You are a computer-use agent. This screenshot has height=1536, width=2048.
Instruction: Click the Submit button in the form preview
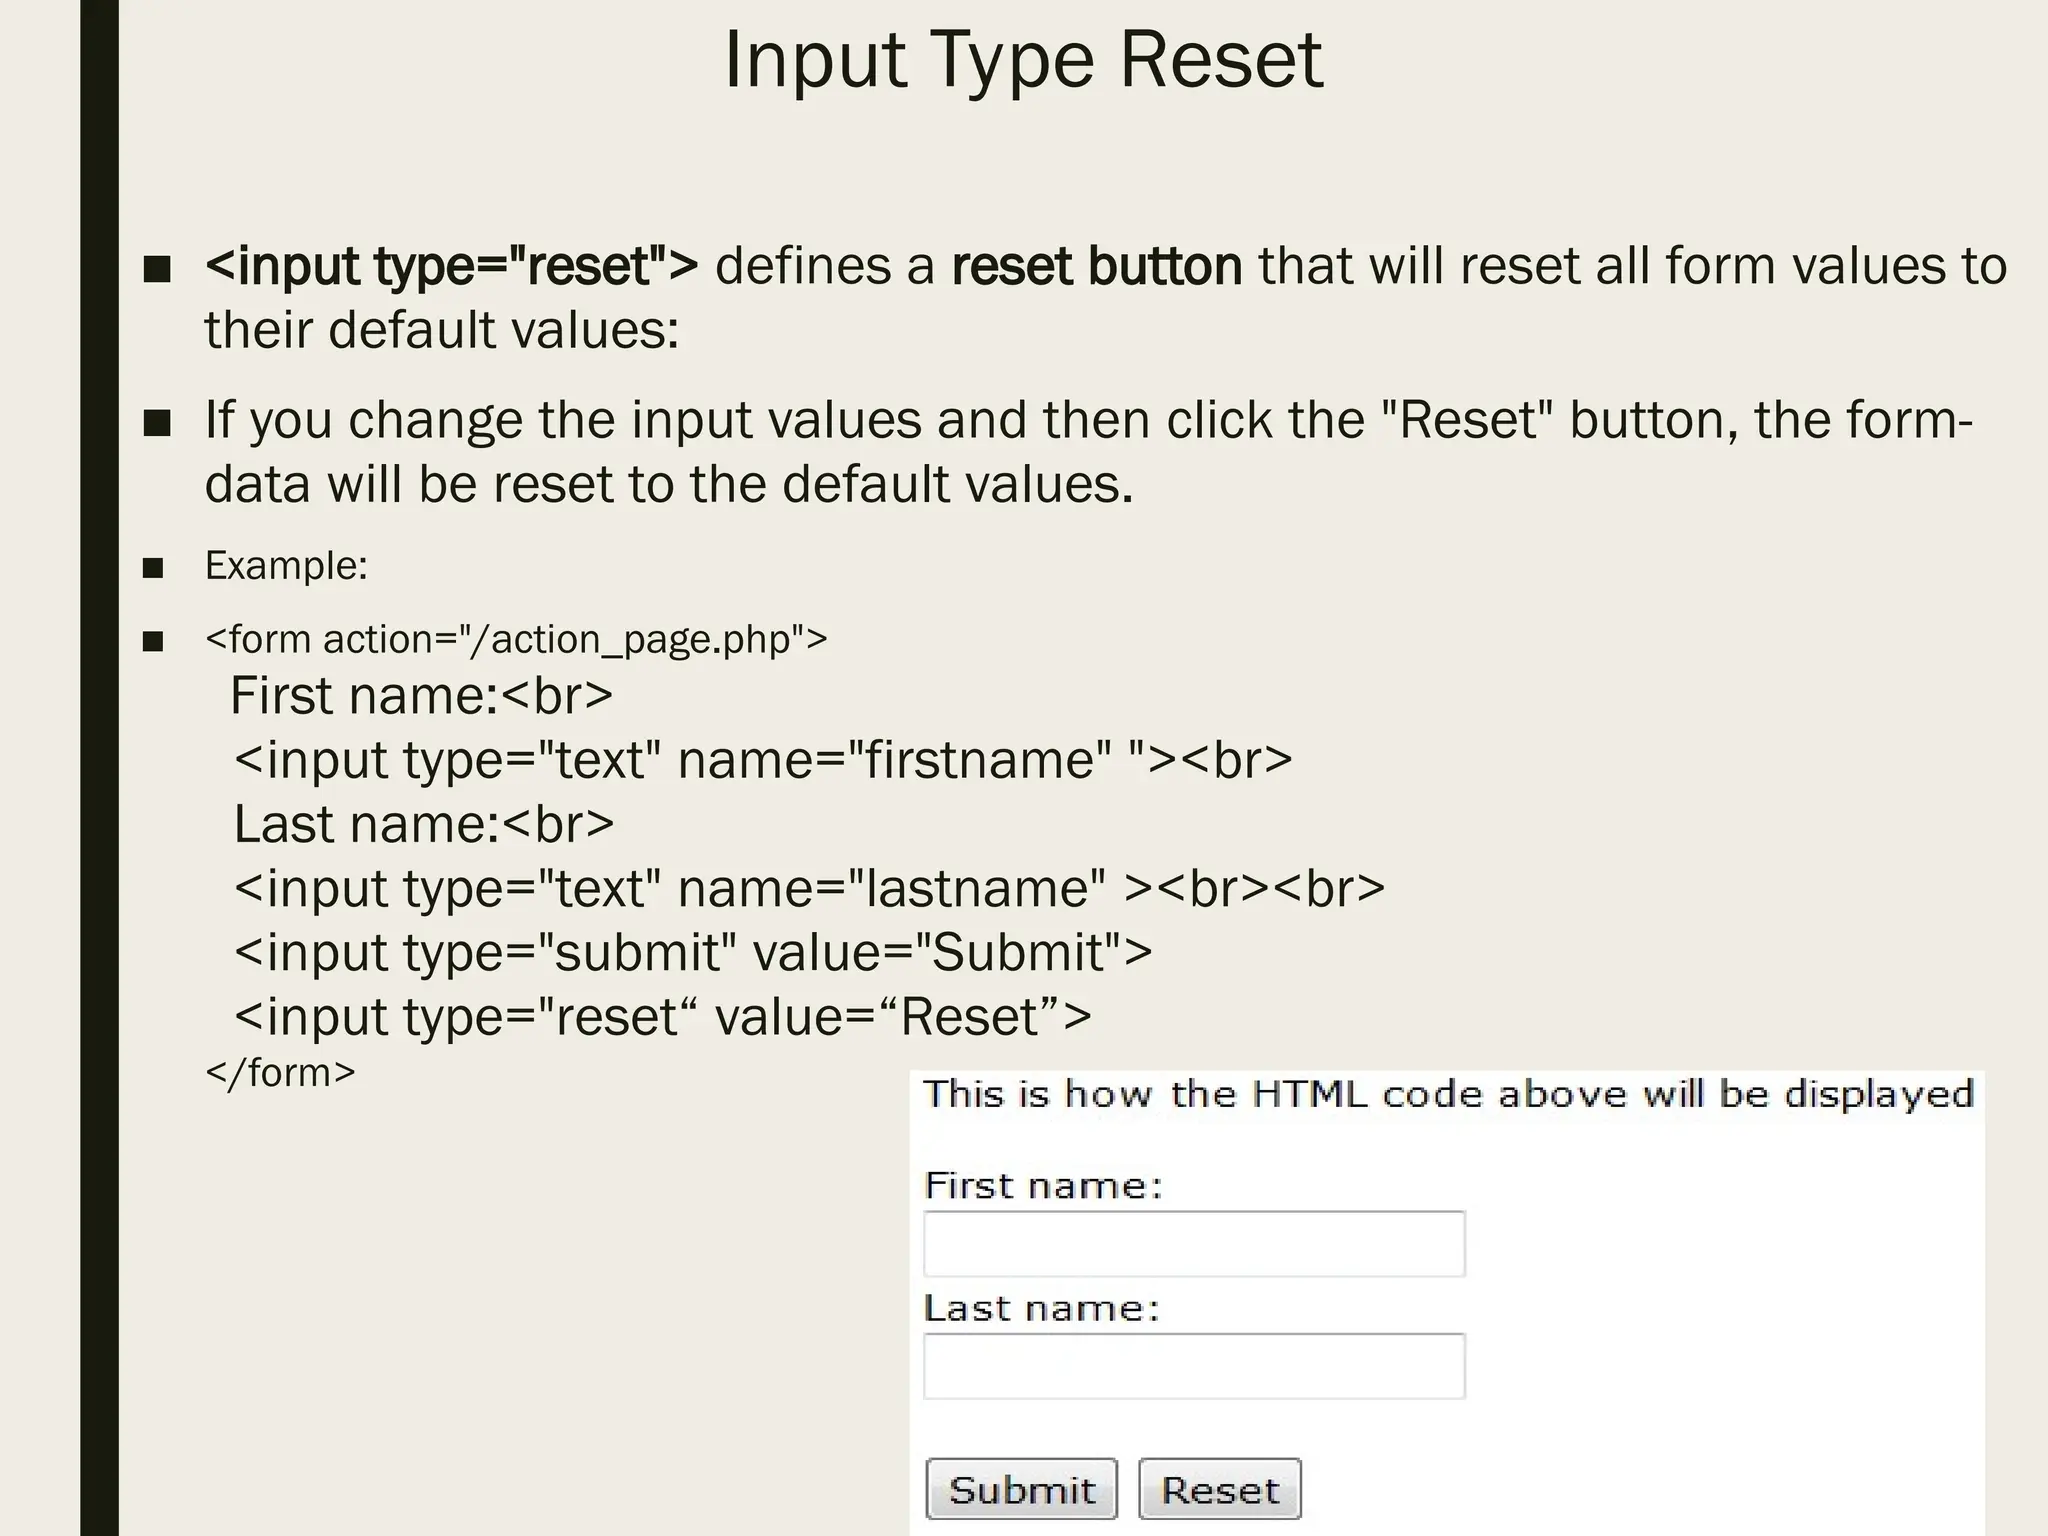click(x=1021, y=1489)
